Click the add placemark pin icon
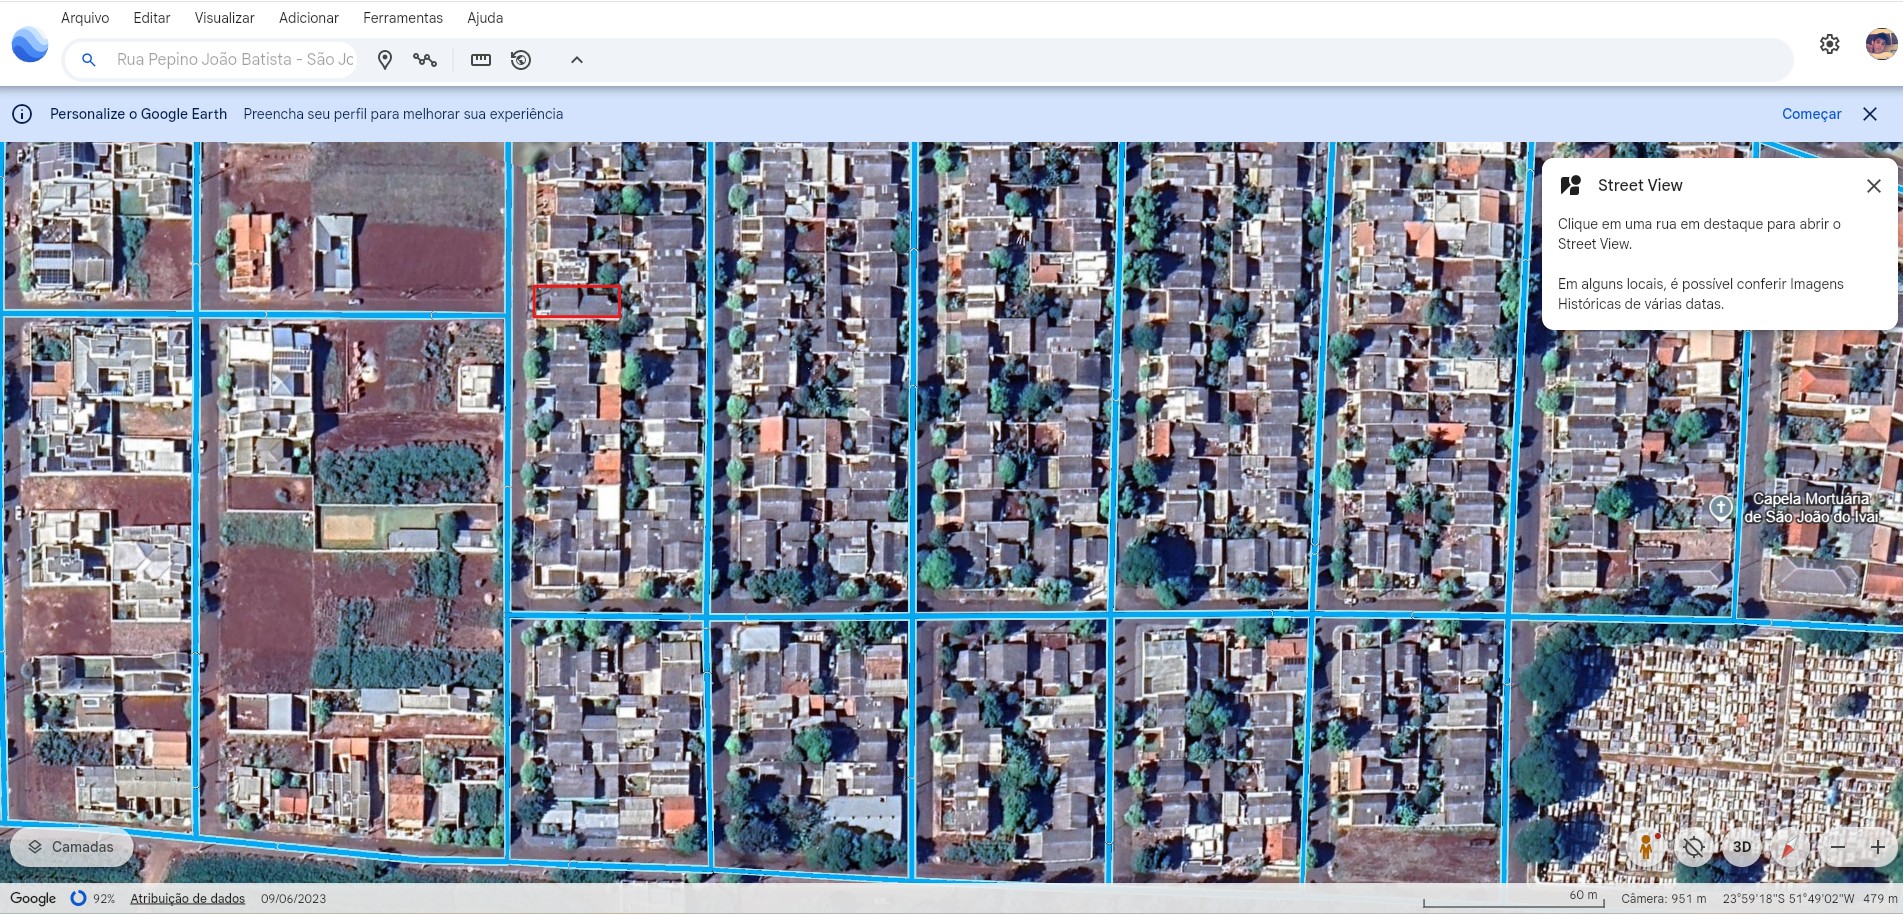The width and height of the screenshot is (1903, 914). (x=385, y=60)
